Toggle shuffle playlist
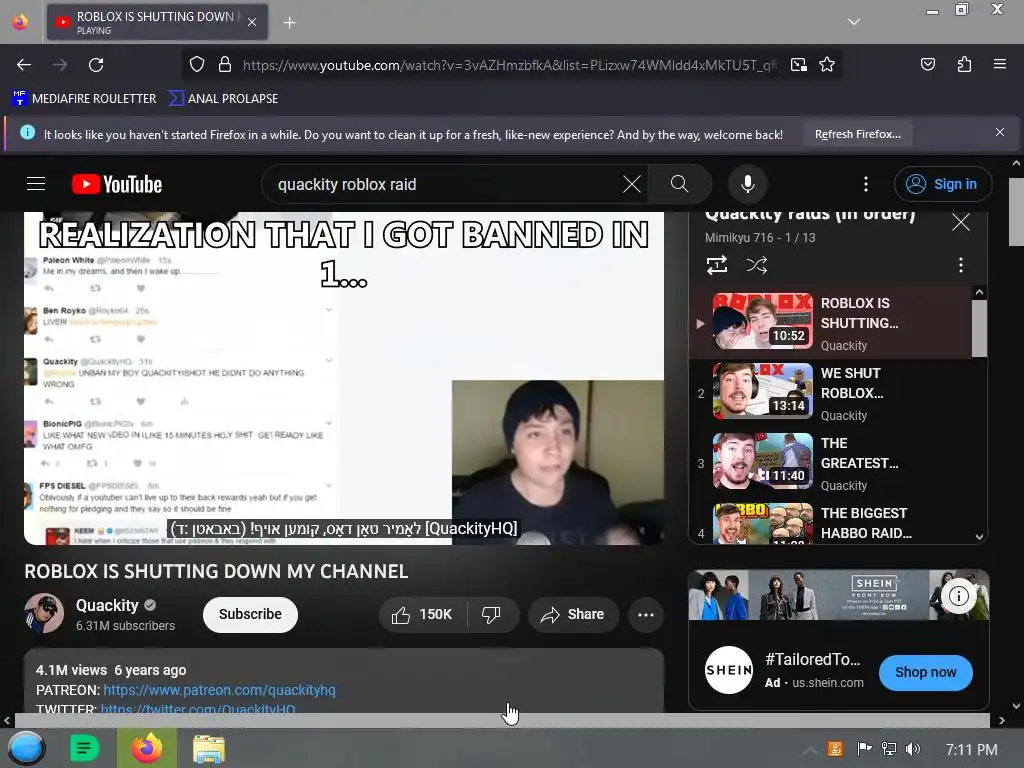The image size is (1024, 768). (756, 265)
